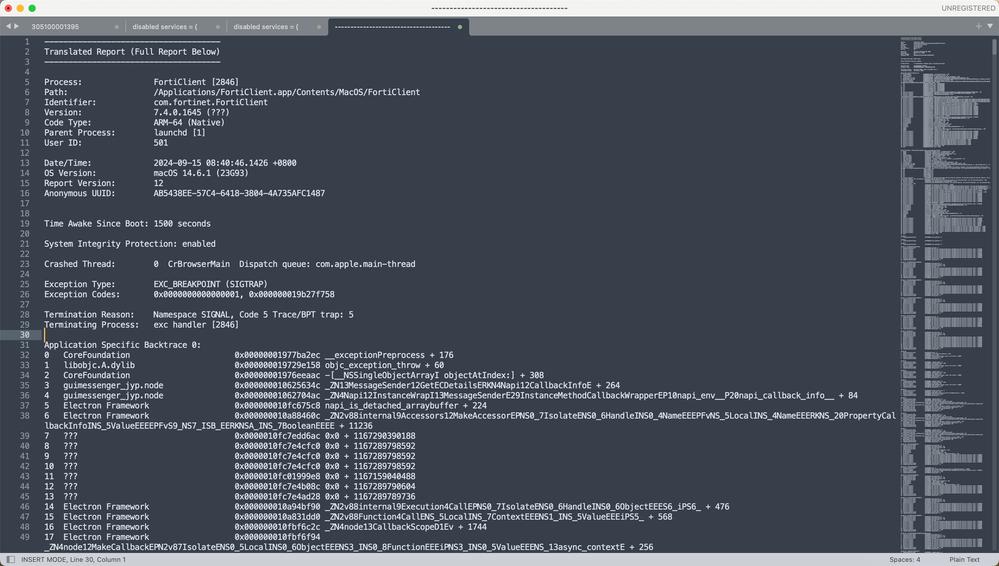The image size is (999, 566).
Task: Switch to disabled services tab beside 305100001395 tab
Action: 164,27
